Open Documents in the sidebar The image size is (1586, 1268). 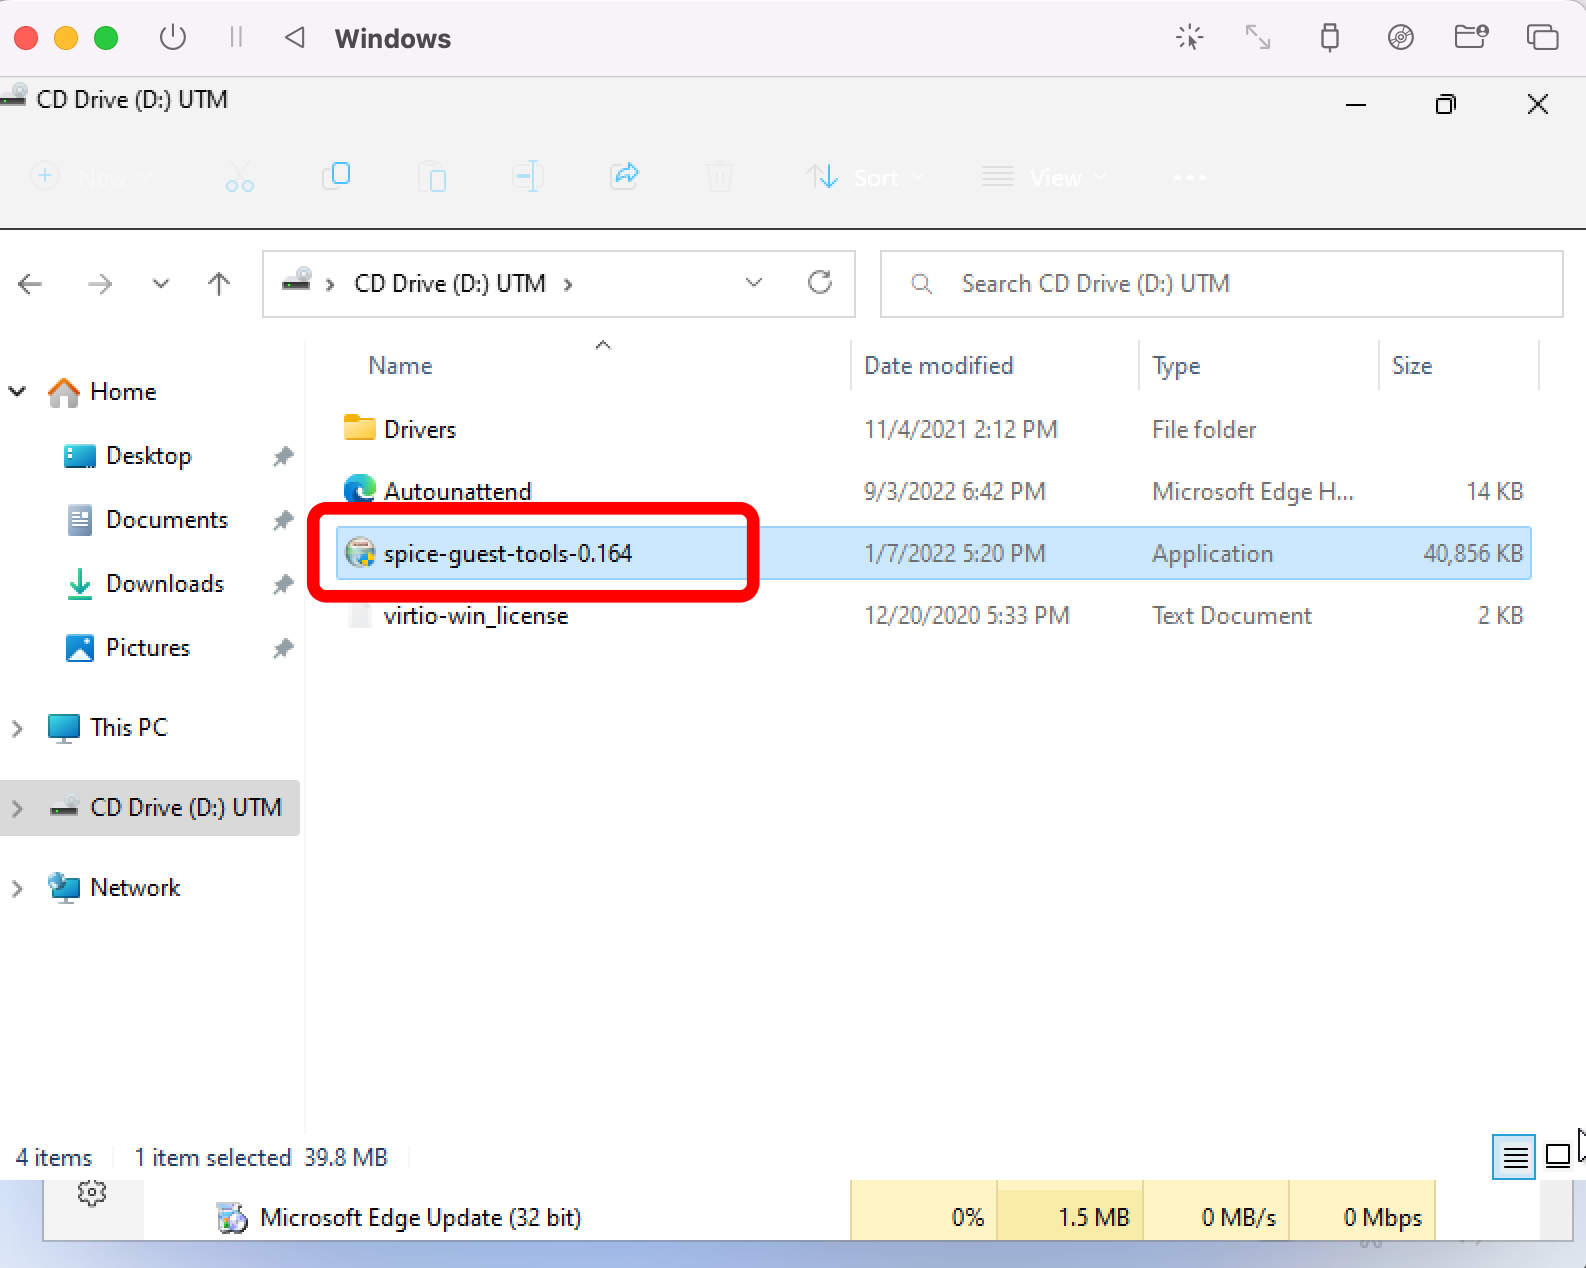point(167,520)
